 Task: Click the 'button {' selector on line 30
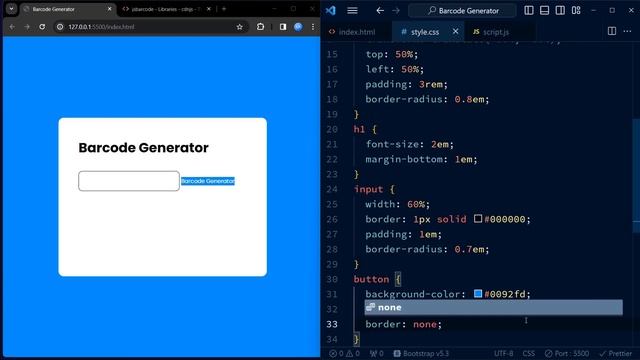coord(377,279)
